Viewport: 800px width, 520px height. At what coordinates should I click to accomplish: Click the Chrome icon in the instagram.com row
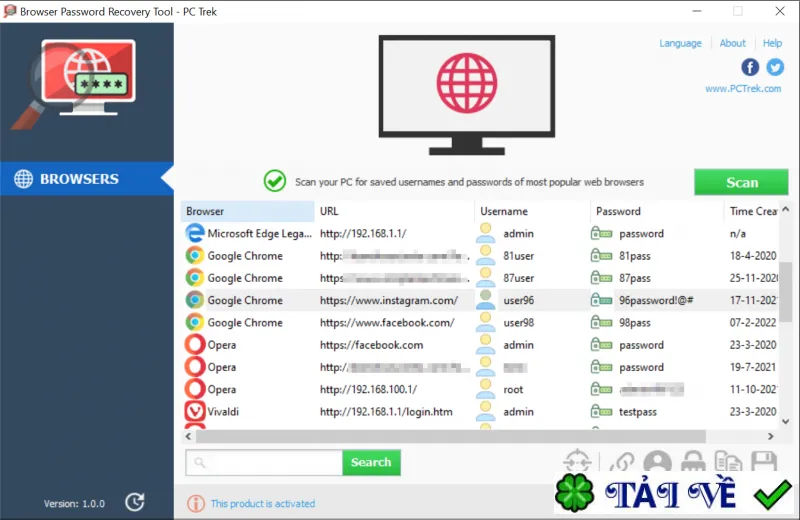coord(195,300)
